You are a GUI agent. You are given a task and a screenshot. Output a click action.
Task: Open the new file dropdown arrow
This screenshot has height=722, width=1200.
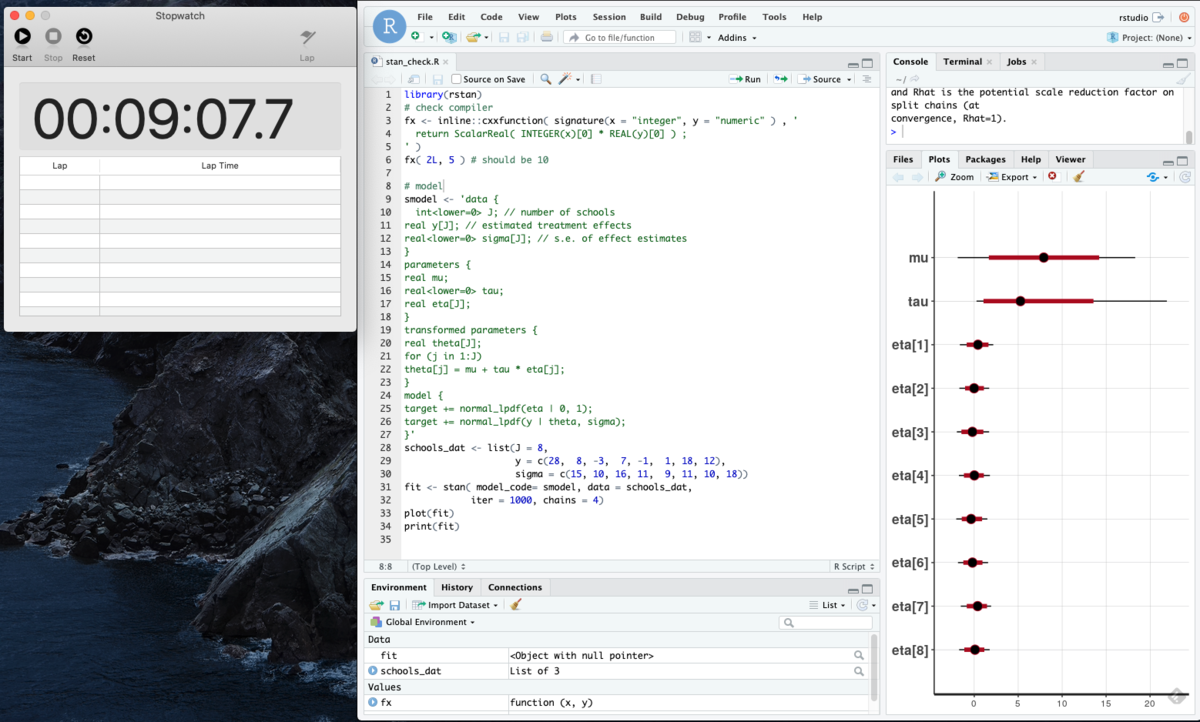(x=431, y=37)
